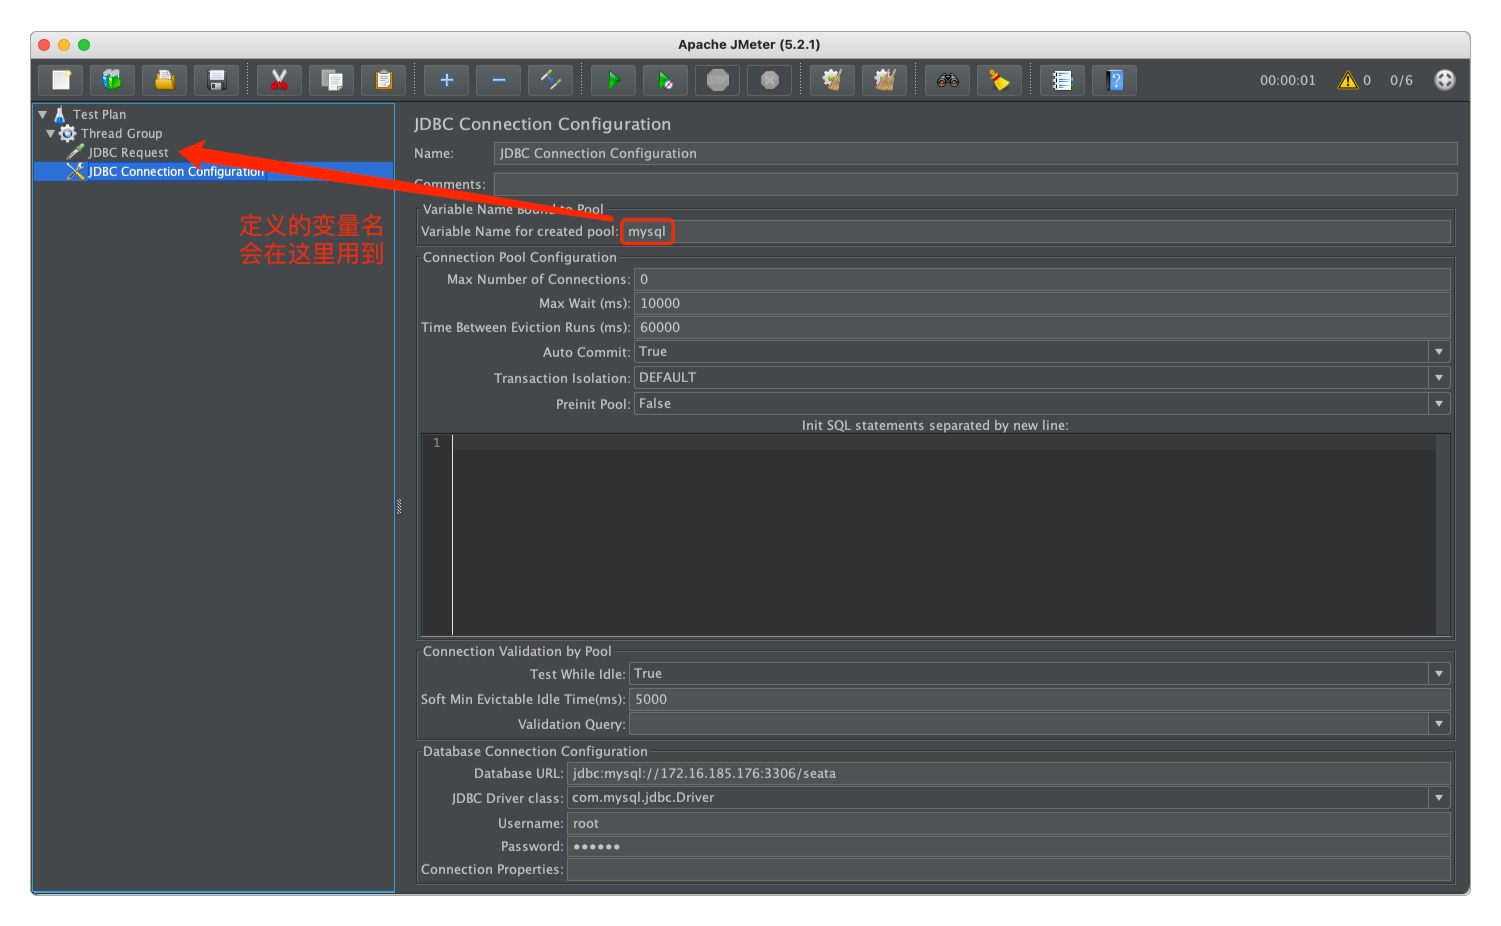Click the Init SQL editor vertical scrollbar
The height and width of the screenshot is (926, 1501).
click(1443, 535)
